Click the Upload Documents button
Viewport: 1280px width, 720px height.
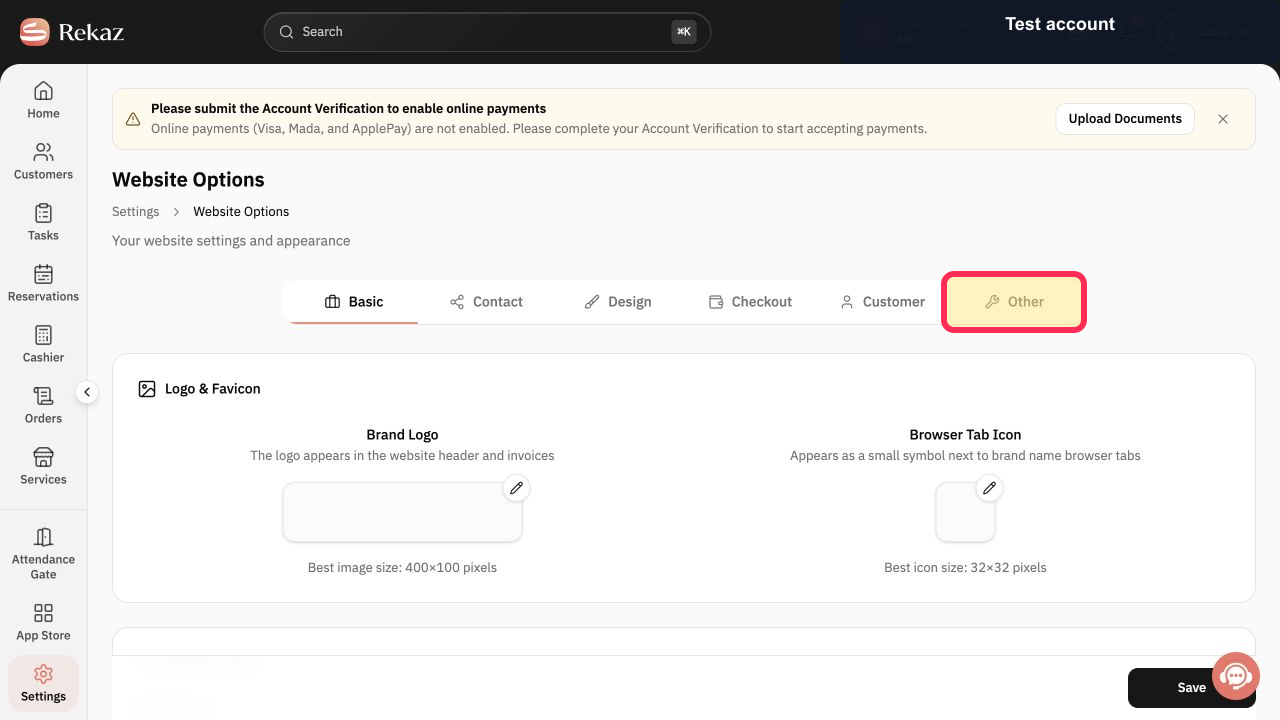click(1125, 118)
